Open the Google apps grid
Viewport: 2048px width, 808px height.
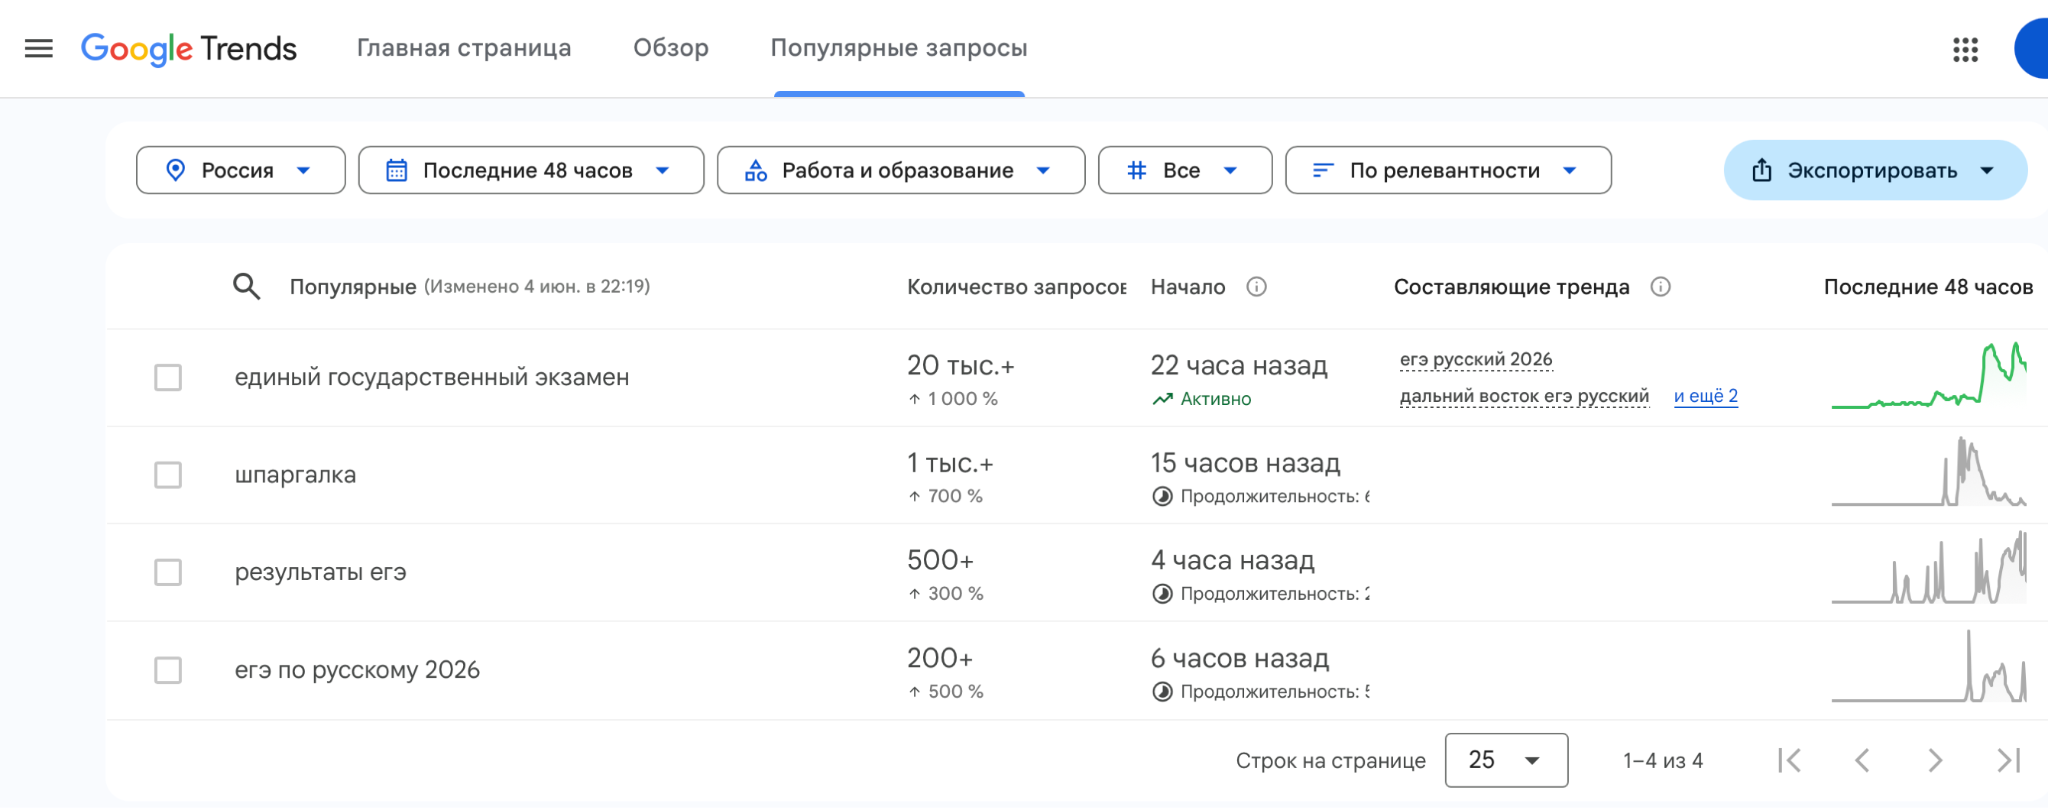[x=1965, y=49]
